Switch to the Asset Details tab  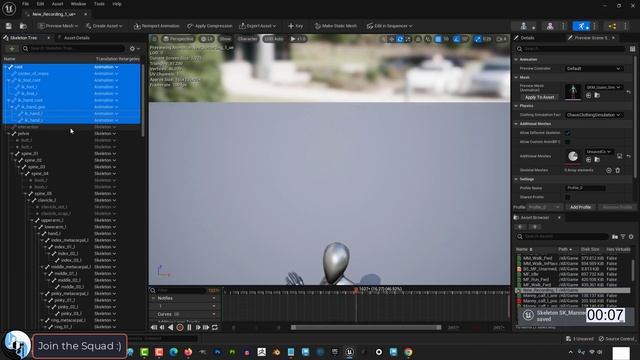[x=77, y=38]
